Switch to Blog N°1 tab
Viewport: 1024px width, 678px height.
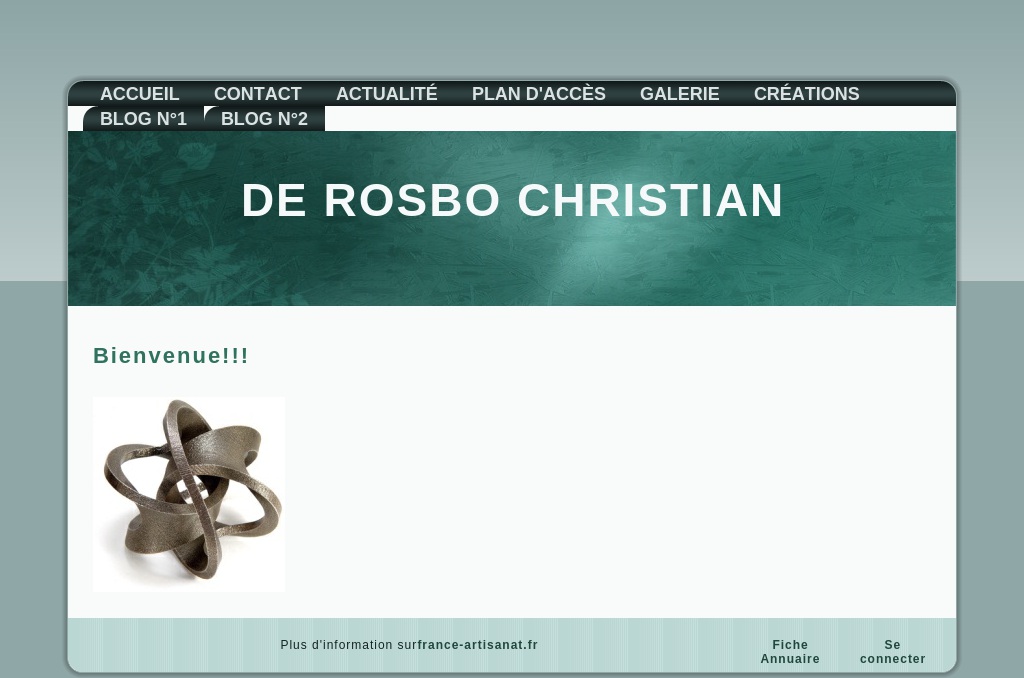(x=143, y=119)
